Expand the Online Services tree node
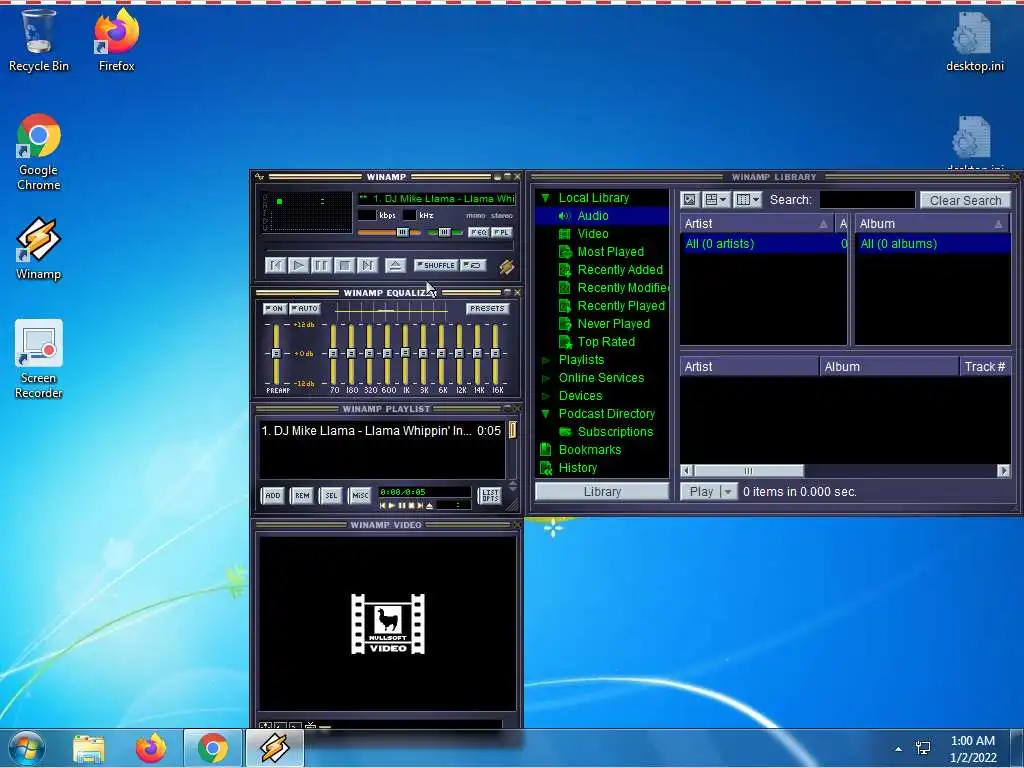Image resolution: width=1024 pixels, height=768 pixels. [x=546, y=378]
